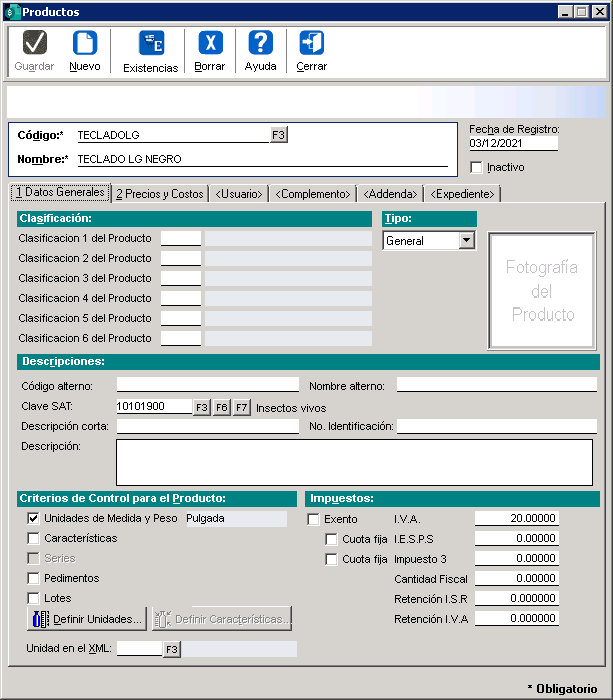Click the Cantidad Fiscal value field
This screenshot has height=700, width=613.
pos(517,579)
